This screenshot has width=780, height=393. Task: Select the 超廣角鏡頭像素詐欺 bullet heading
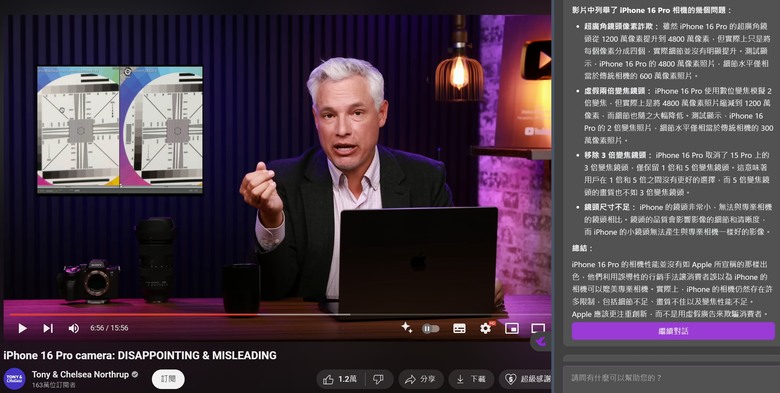point(620,26)
